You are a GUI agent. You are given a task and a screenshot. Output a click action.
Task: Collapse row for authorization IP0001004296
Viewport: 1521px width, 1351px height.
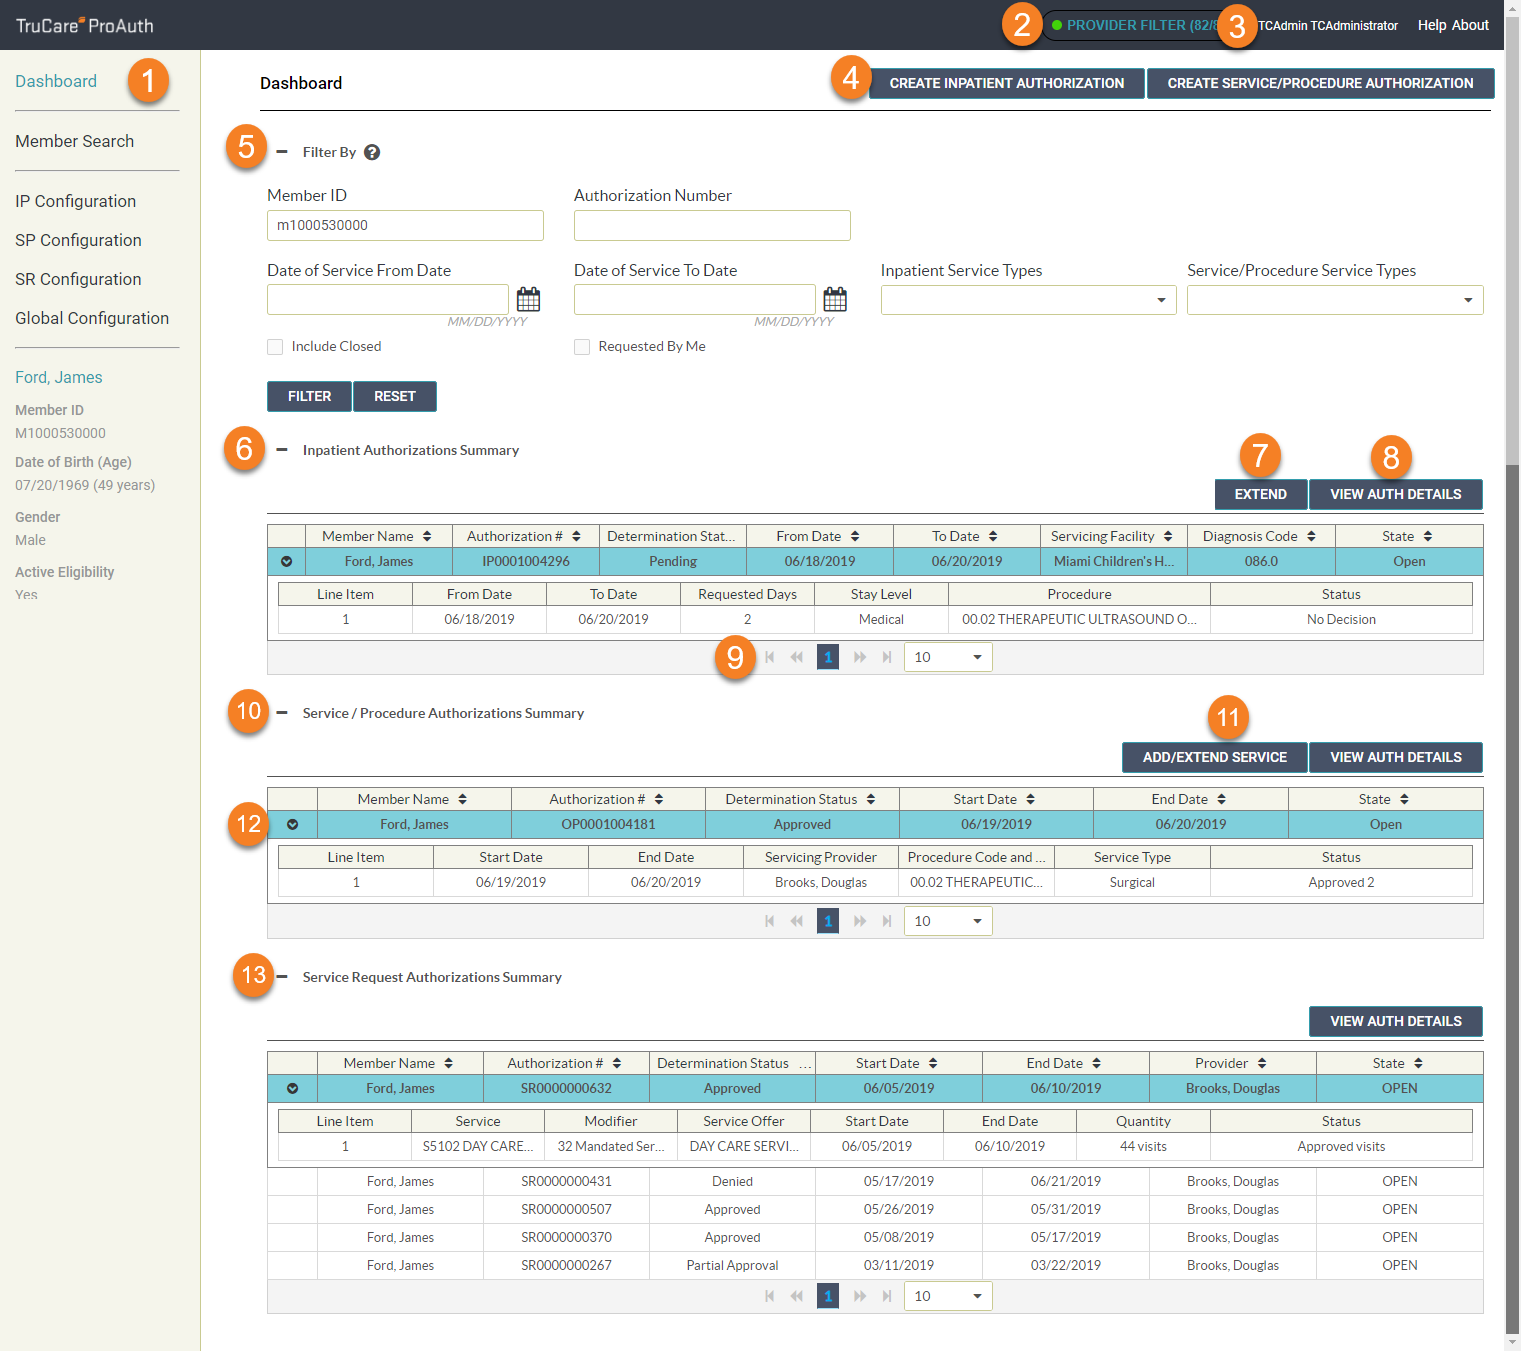[287, 561]
